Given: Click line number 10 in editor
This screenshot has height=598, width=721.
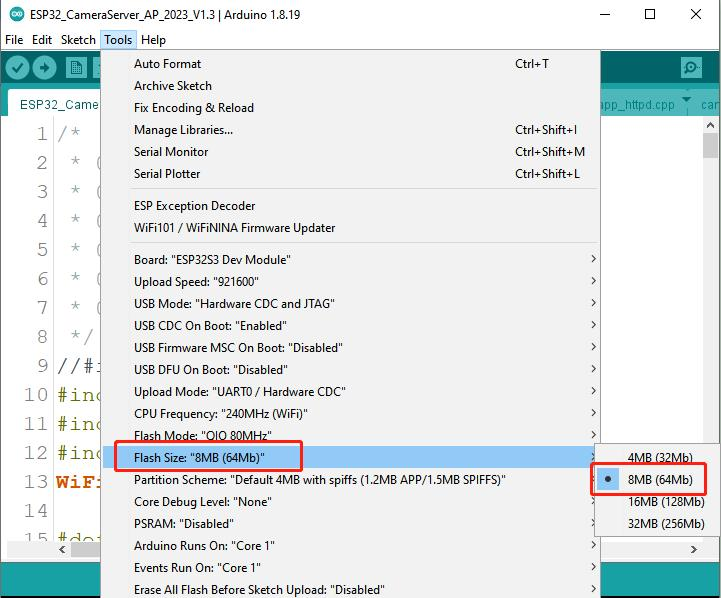Looking at the screenshot, I should click(x=36, y=395).
